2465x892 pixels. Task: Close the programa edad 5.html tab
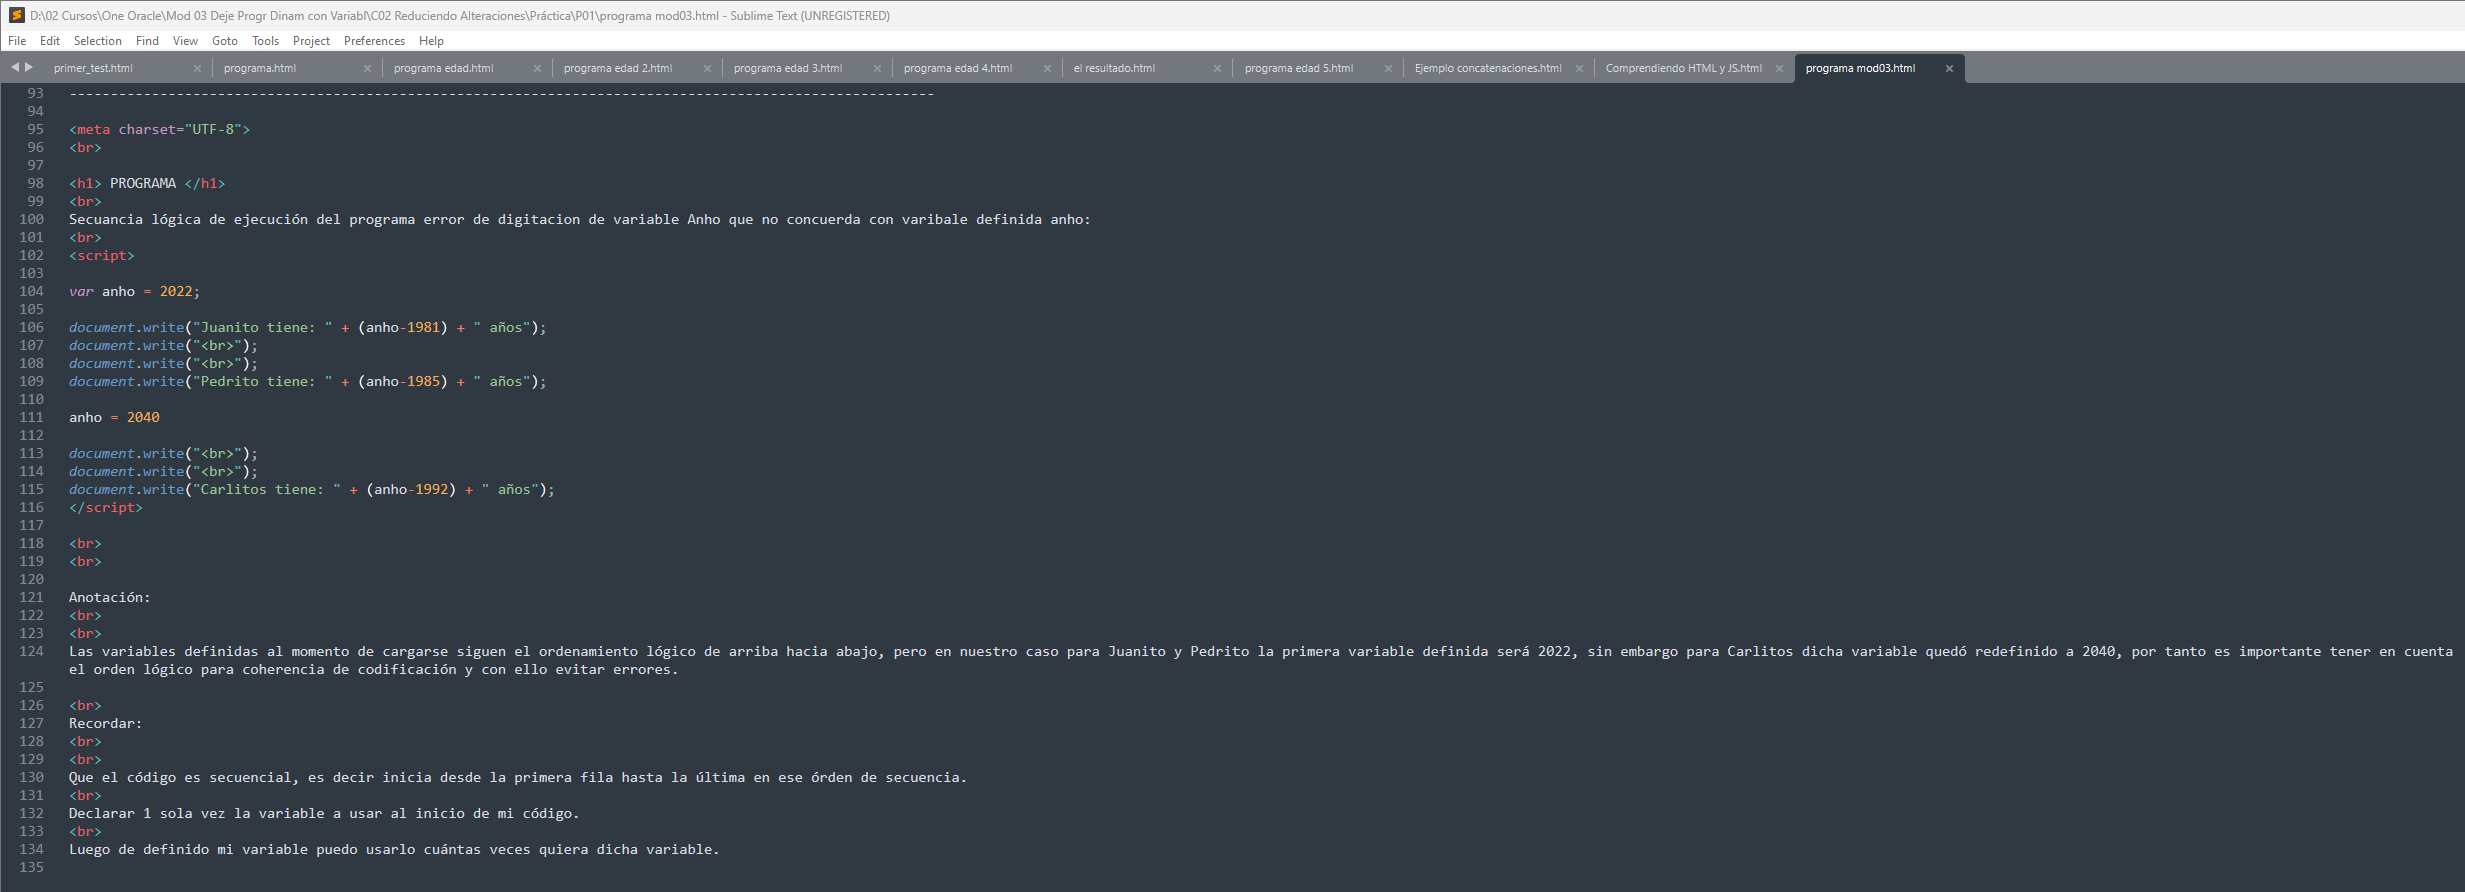1388,68
